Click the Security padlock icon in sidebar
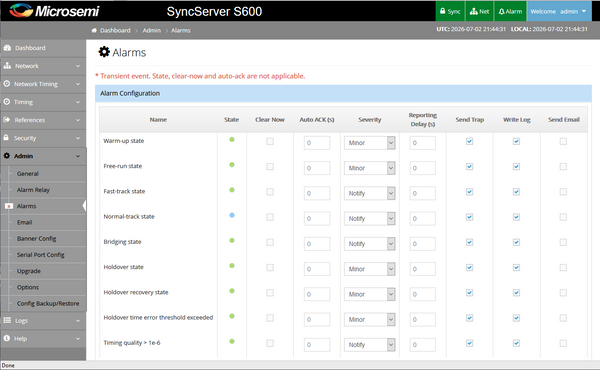 click(6, 137)
